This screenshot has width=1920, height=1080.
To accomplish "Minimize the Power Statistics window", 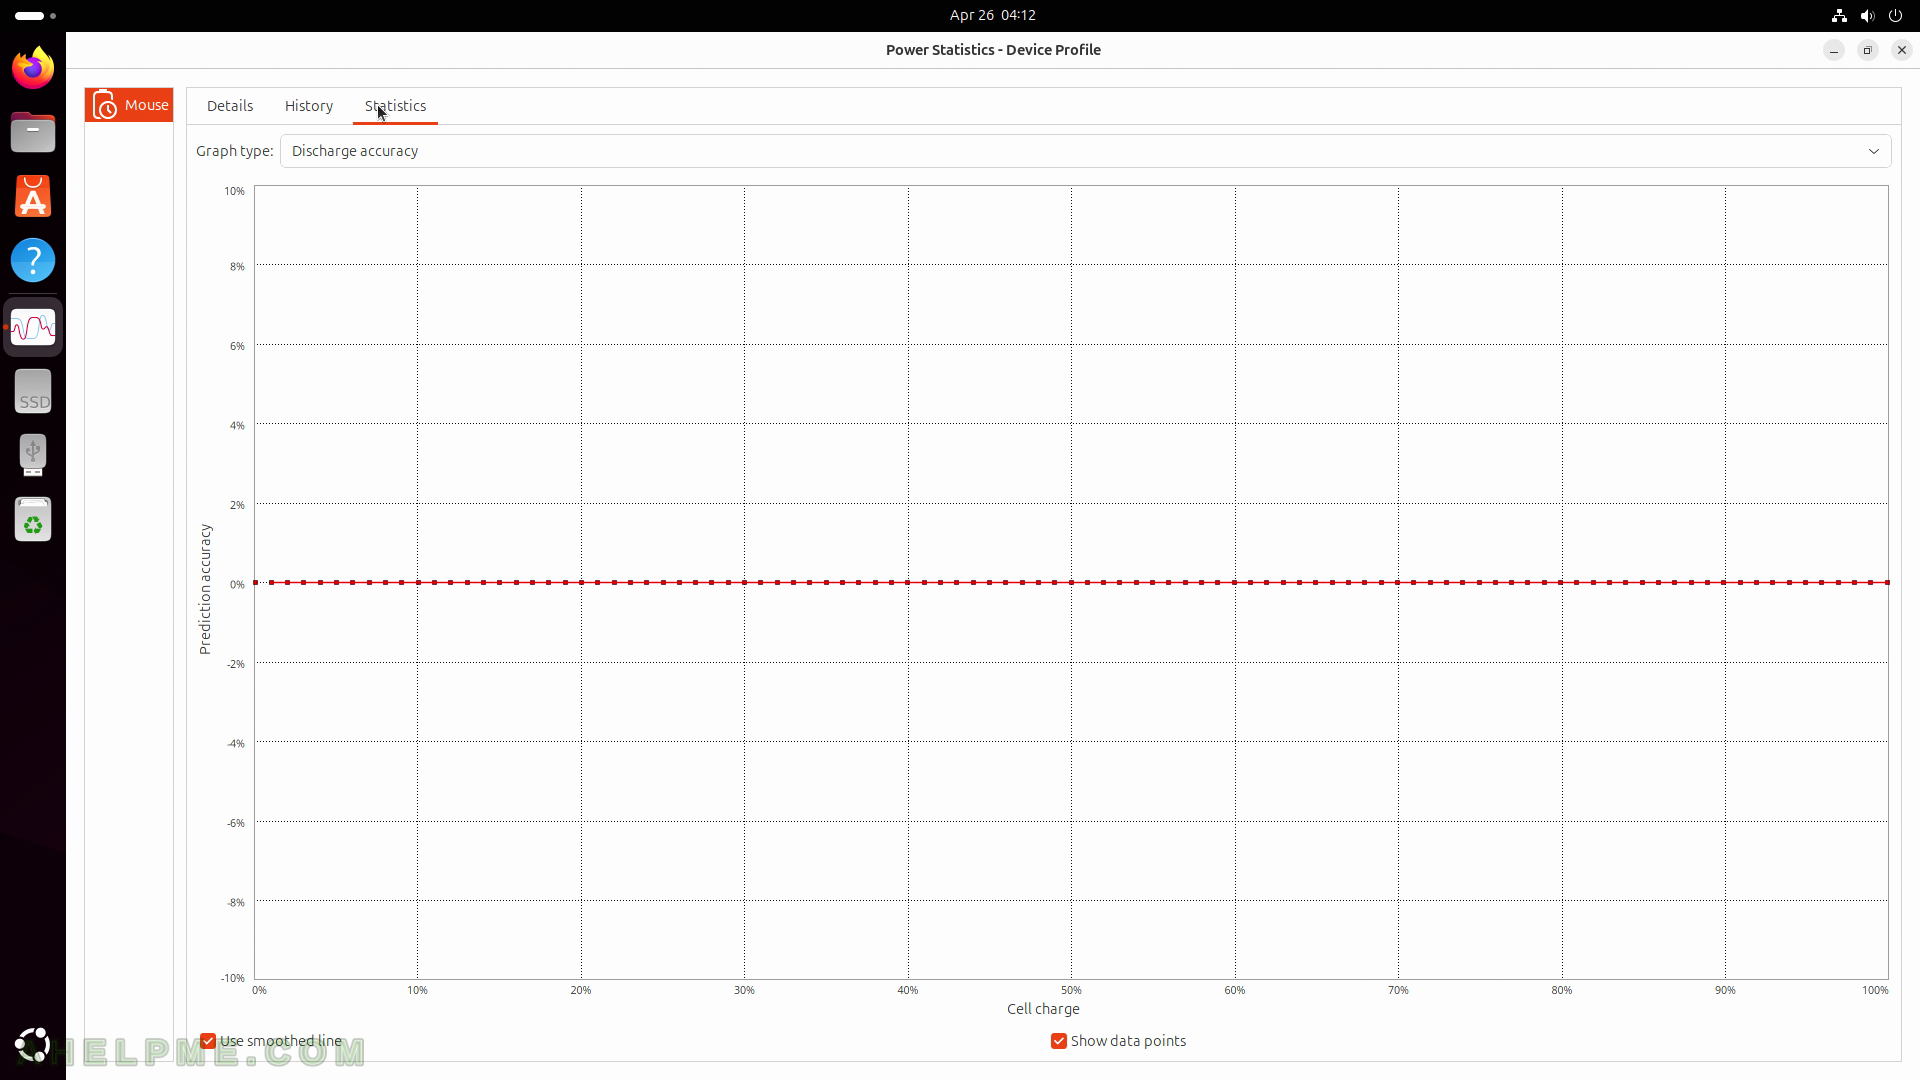I will point(1833,50).
